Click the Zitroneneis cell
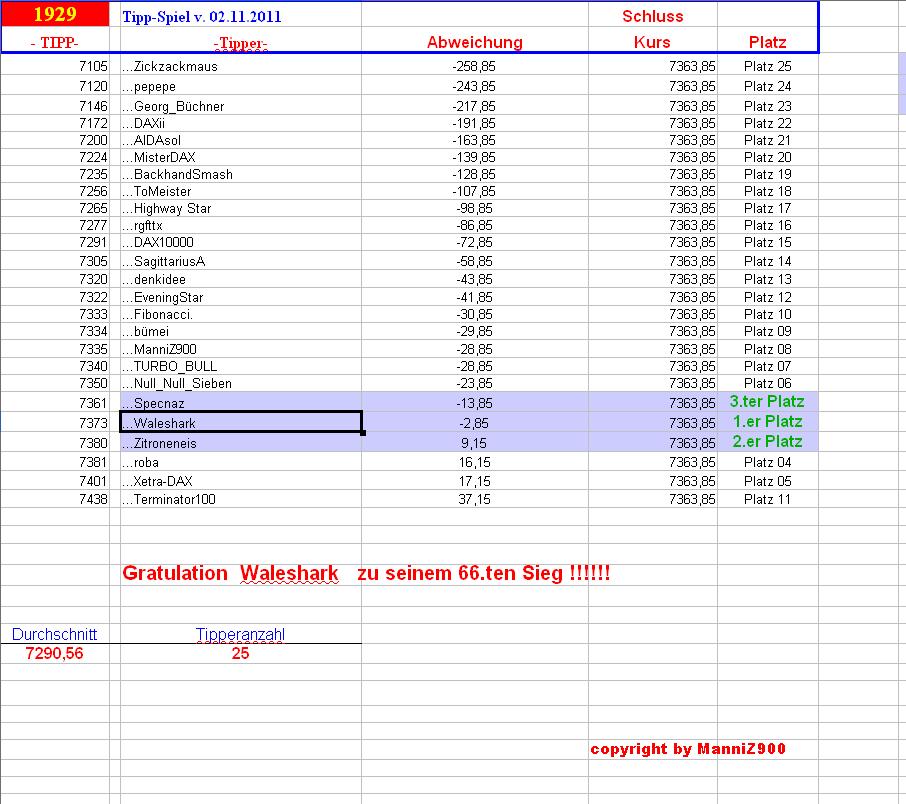 point(240,443)
